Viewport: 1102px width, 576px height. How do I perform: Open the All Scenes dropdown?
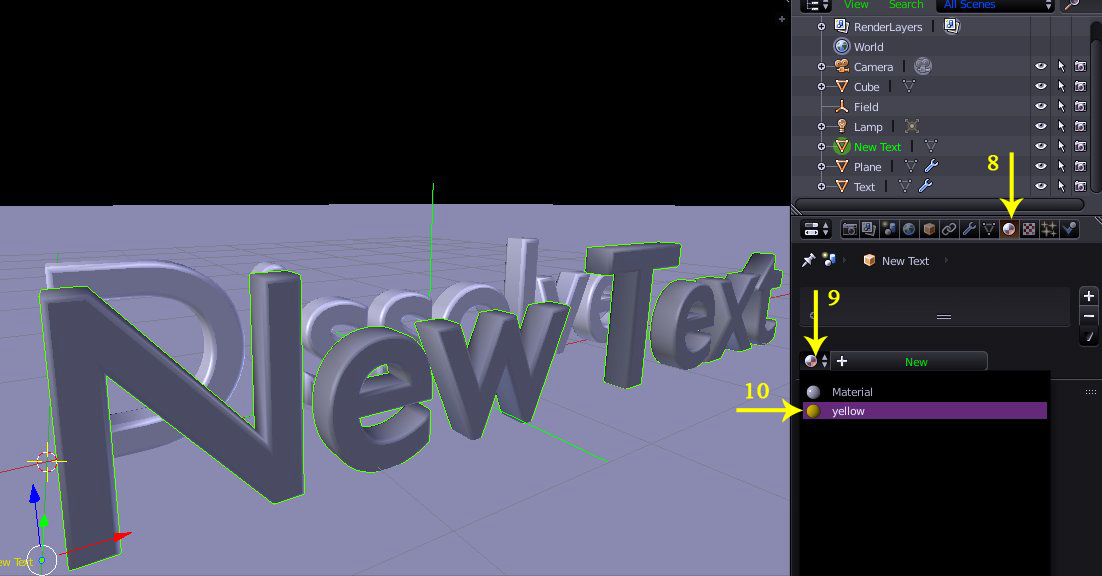pyautogui.click(x=995, y=6)
